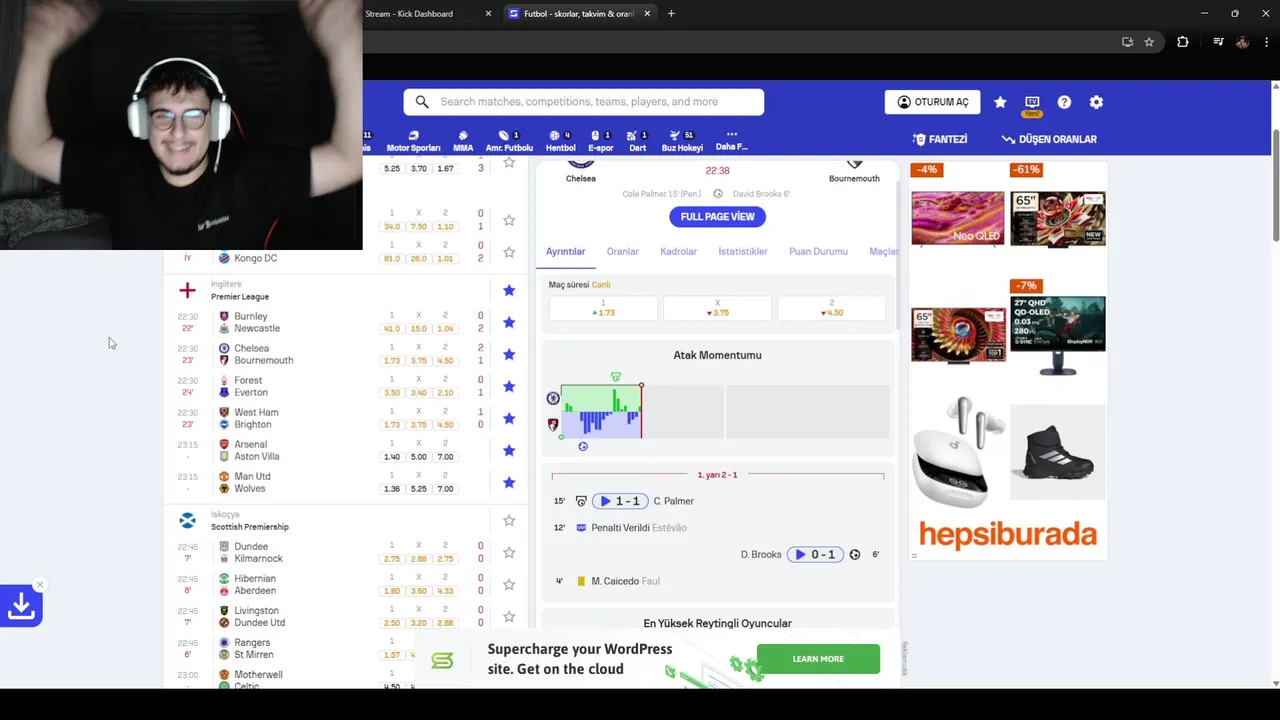Screen dimensions: 1280x720
Task: Favorite the Scottish Premiership league
Action: click(509, 520)
